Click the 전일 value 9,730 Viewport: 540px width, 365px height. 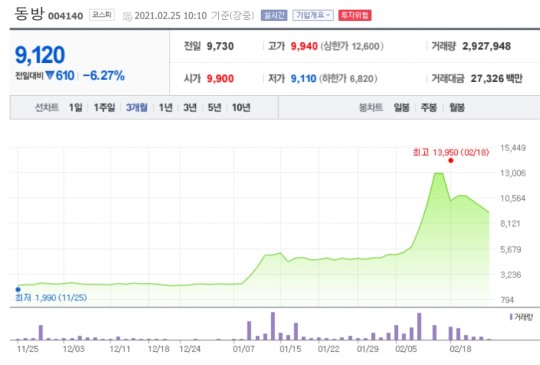[x=220, y=46]
